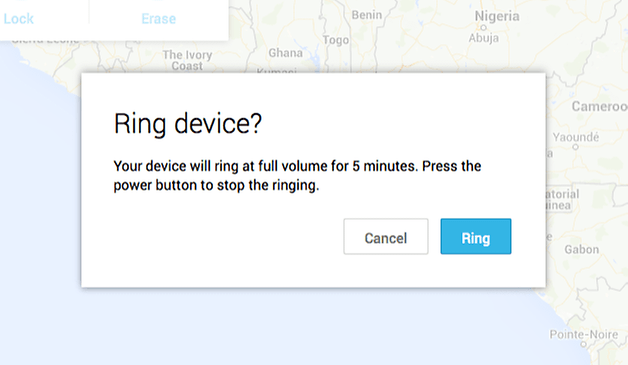Dismiss the dialog with the Cancel button
The width and height of the screenshot is (628, 365).
[x=386, y=236]
